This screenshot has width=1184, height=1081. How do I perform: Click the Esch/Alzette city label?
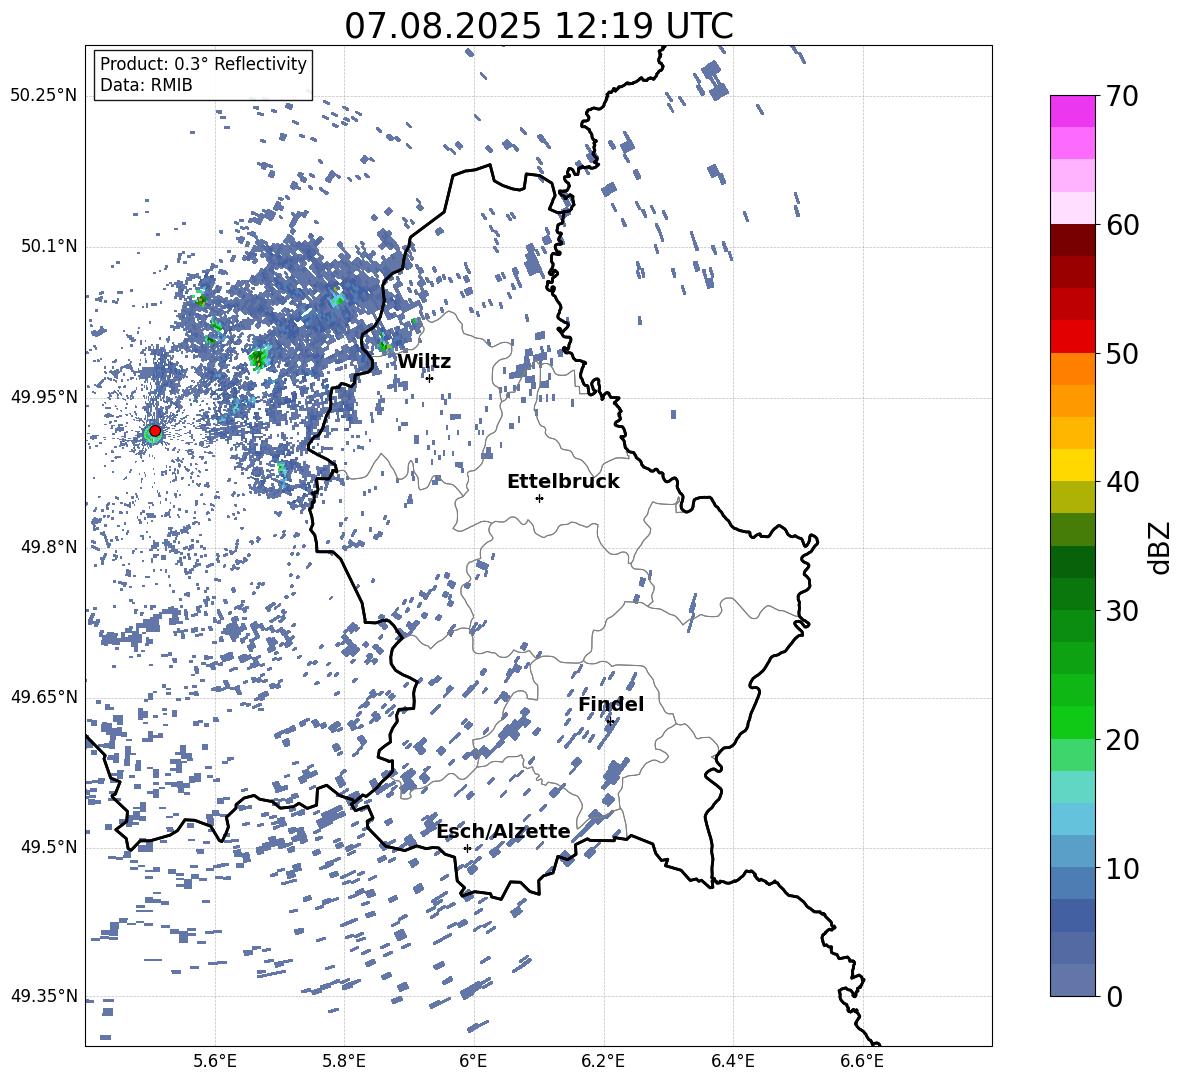click(503, 831)
